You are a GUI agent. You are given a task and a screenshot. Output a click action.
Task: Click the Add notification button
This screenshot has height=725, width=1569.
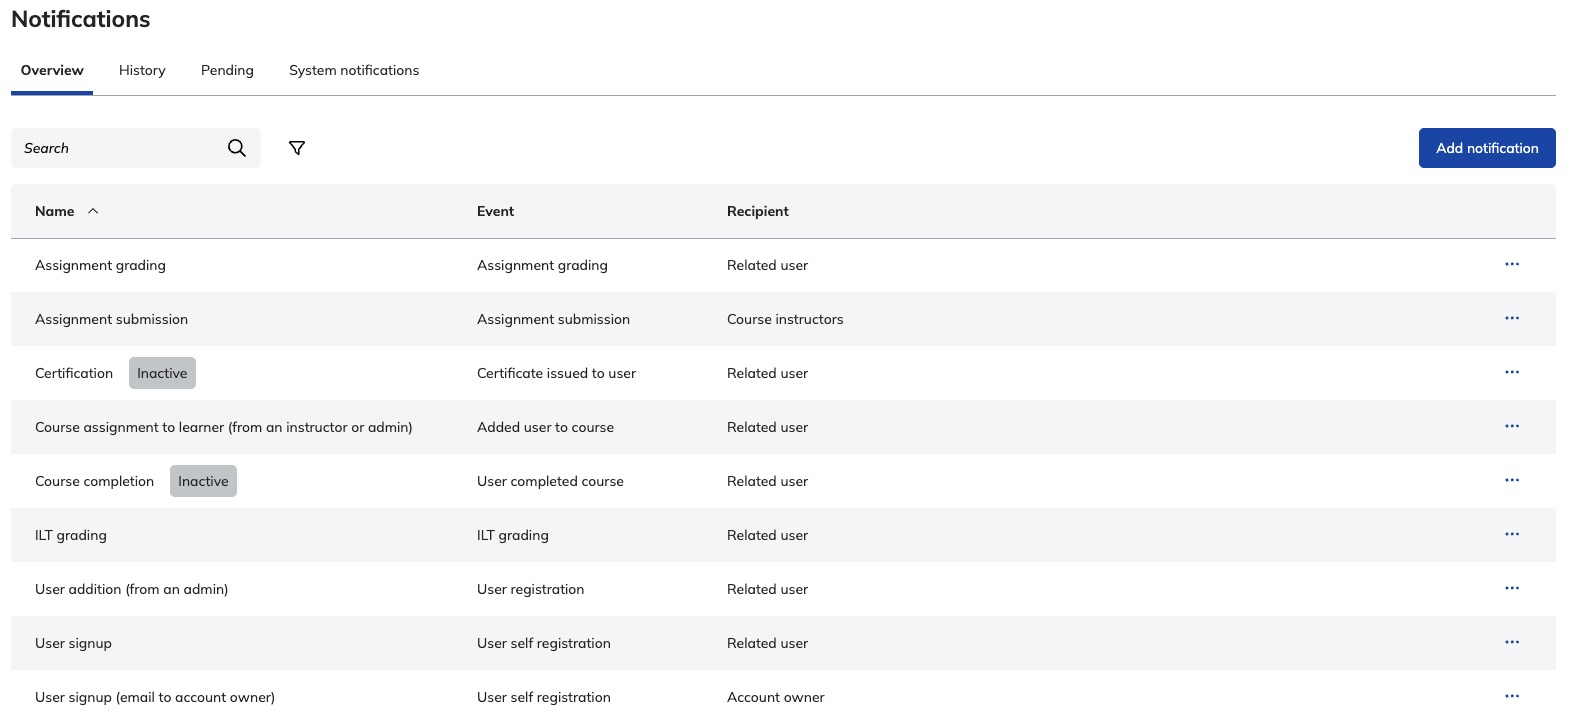(1487, 148)
